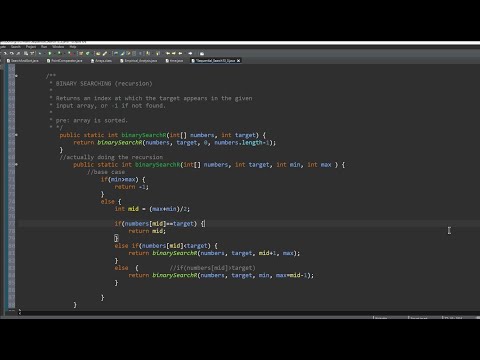
Task: Click the 'if(min>max)' condition
Action: tap(120, 179)
